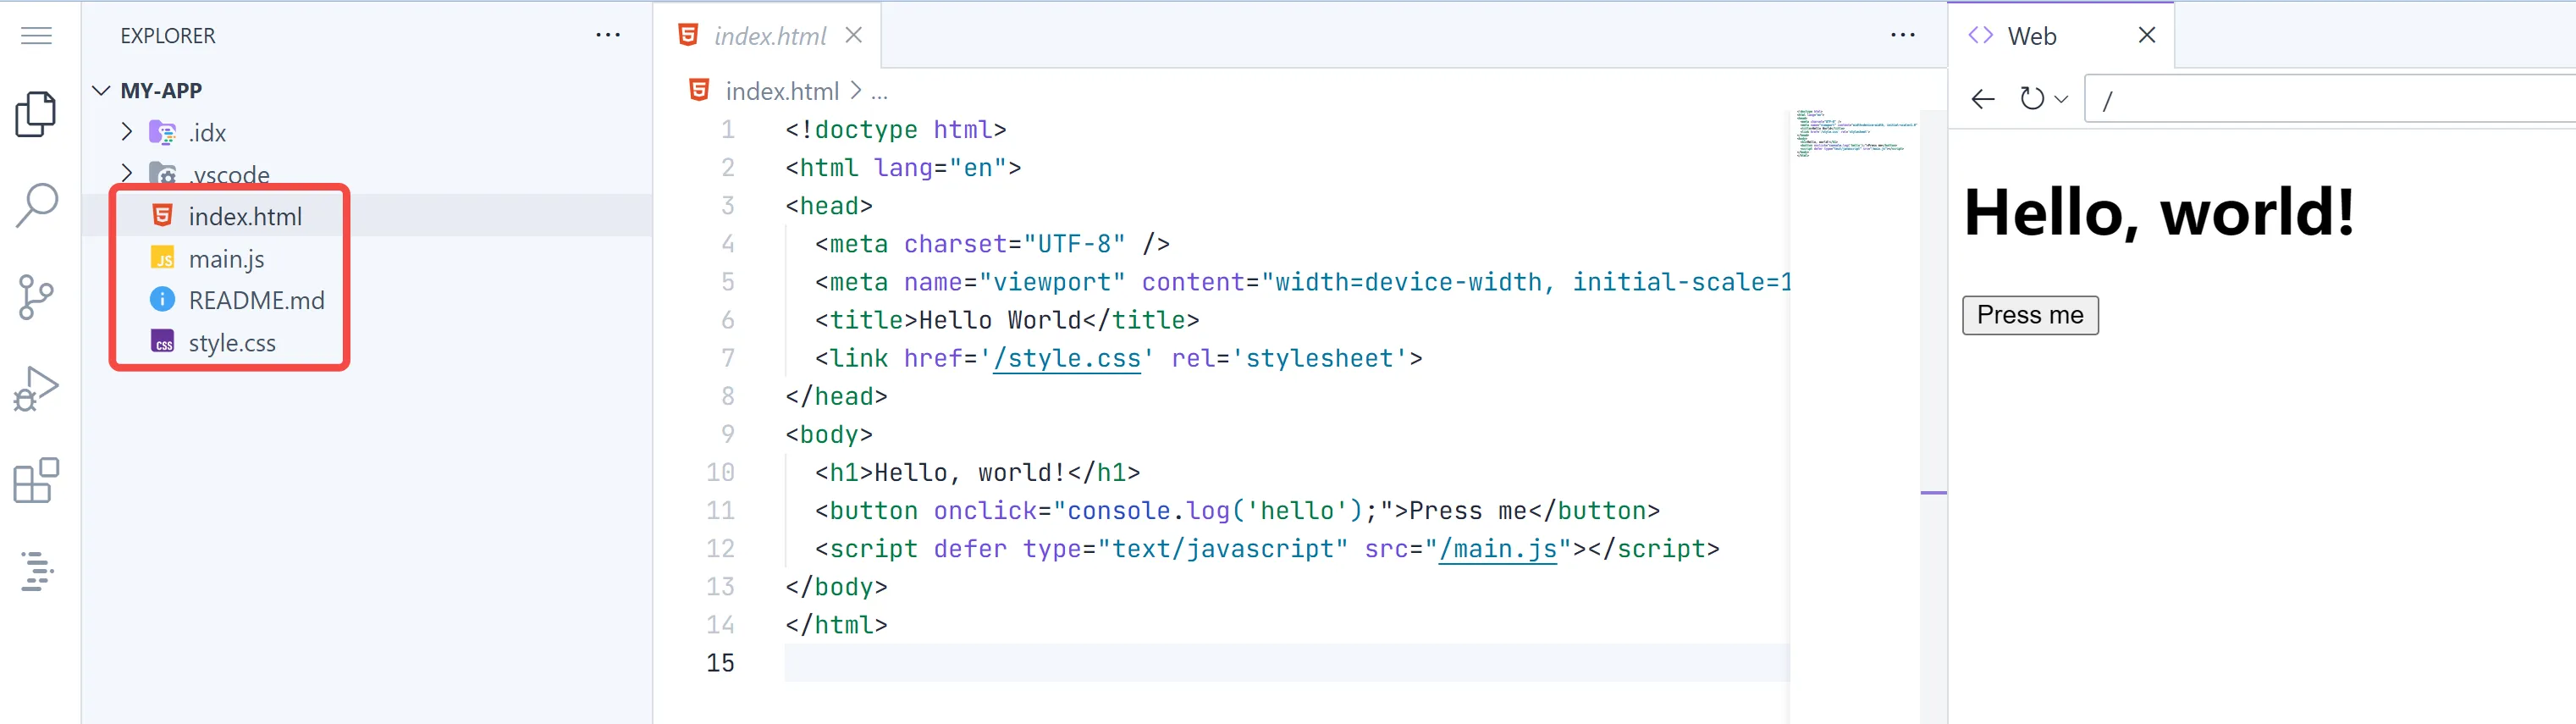Click the Hello, world! heading in preview
This screenshot has width=2576, height=724.
pyautogui.click(x=2159, y=212)
